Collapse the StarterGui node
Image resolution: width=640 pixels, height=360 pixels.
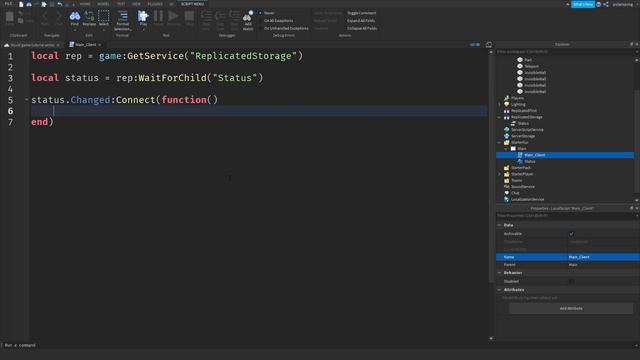tap(499, 142)
